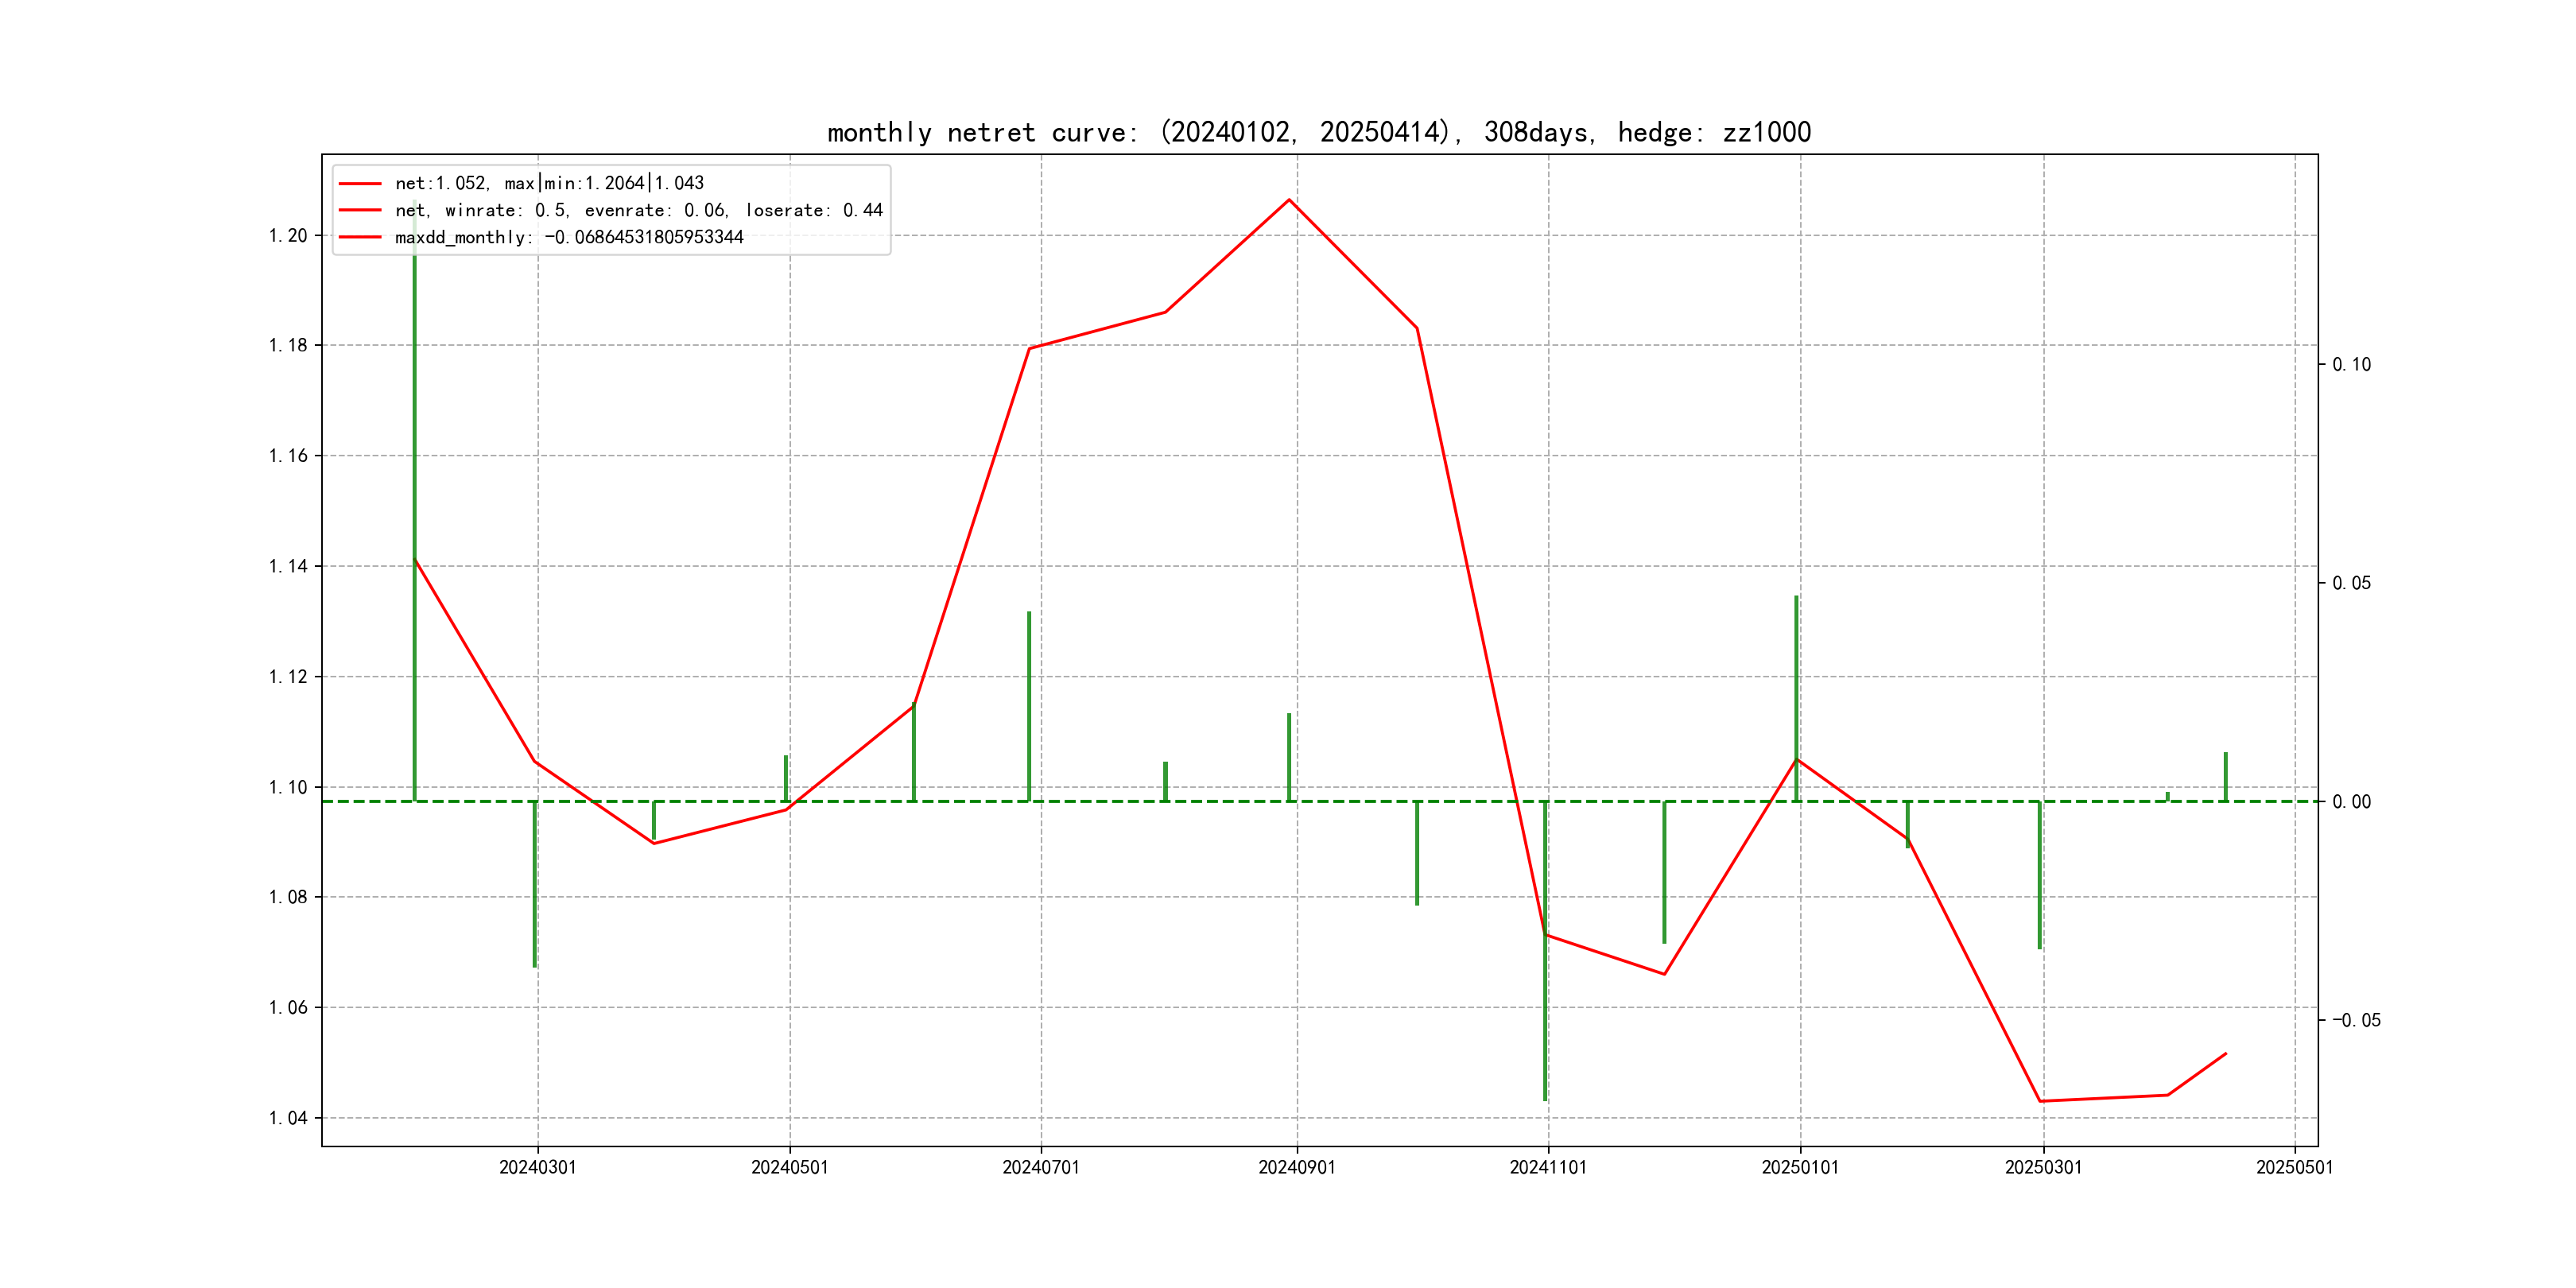Click the x-axis label 20241101
Viewport: 2576px width, 1288px height.
point(1548,1167)
